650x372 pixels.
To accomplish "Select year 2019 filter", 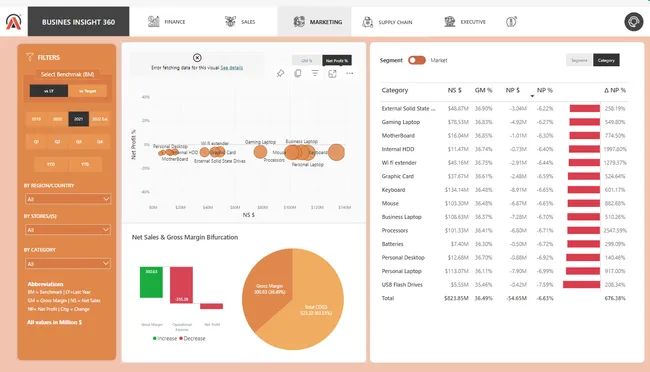I will pos(36,119).
